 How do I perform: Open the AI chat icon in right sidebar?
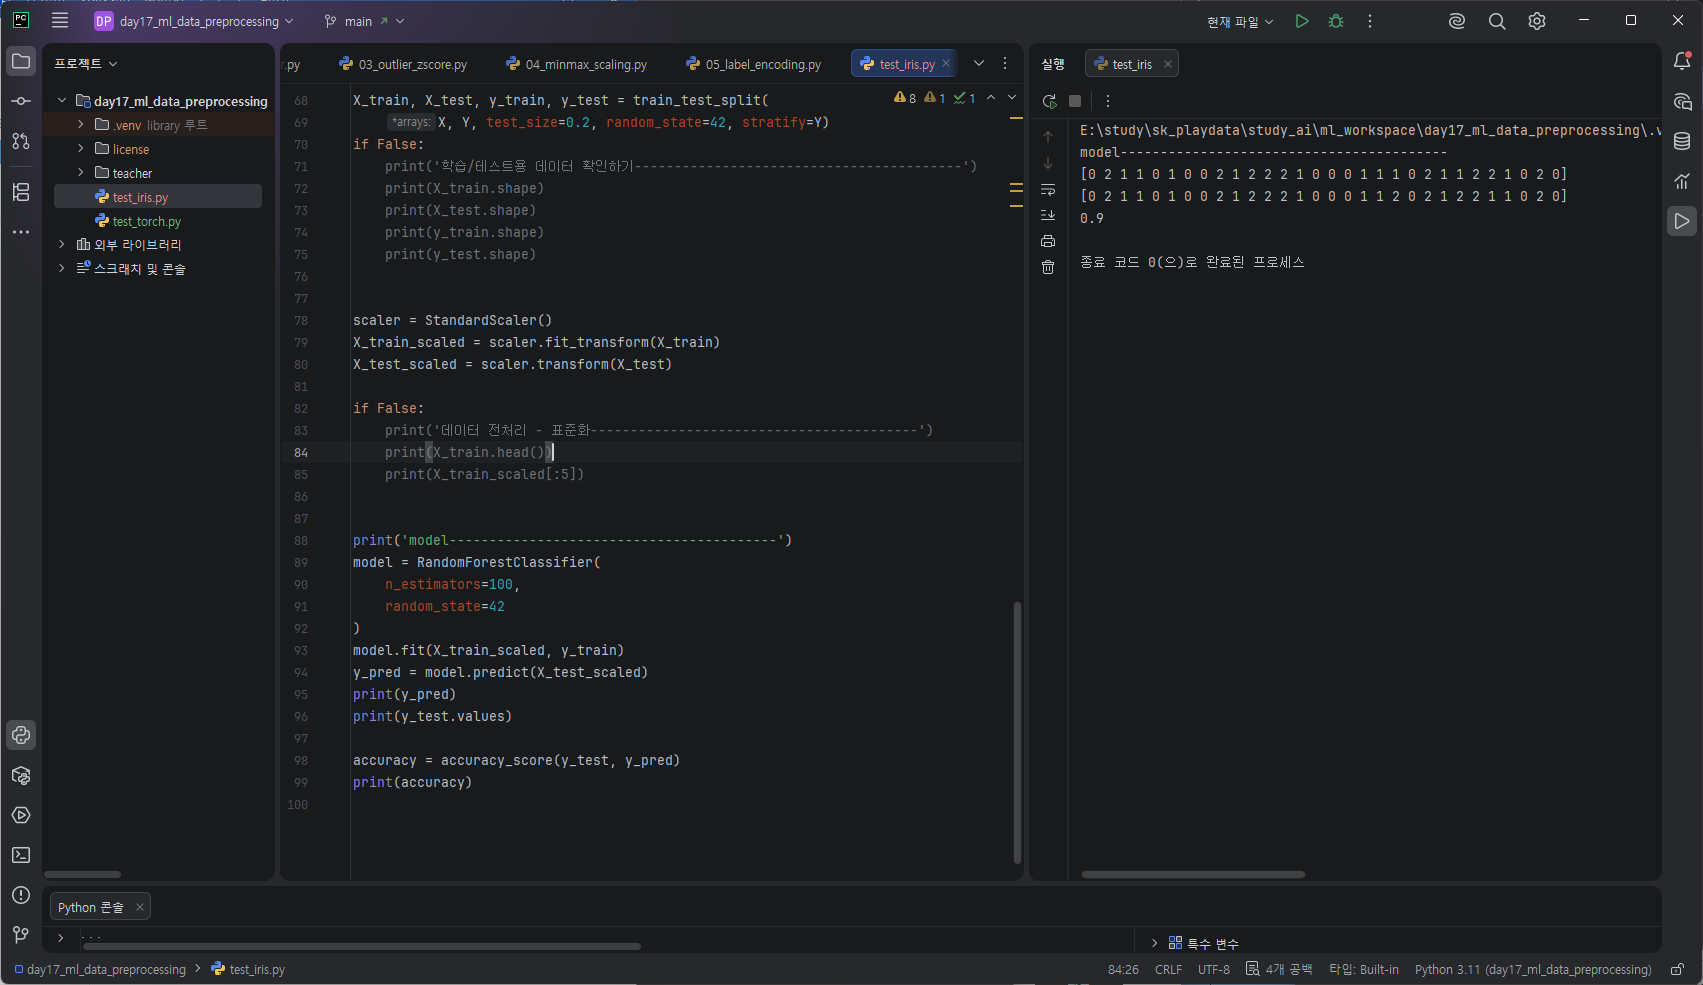click(1682, 101)
